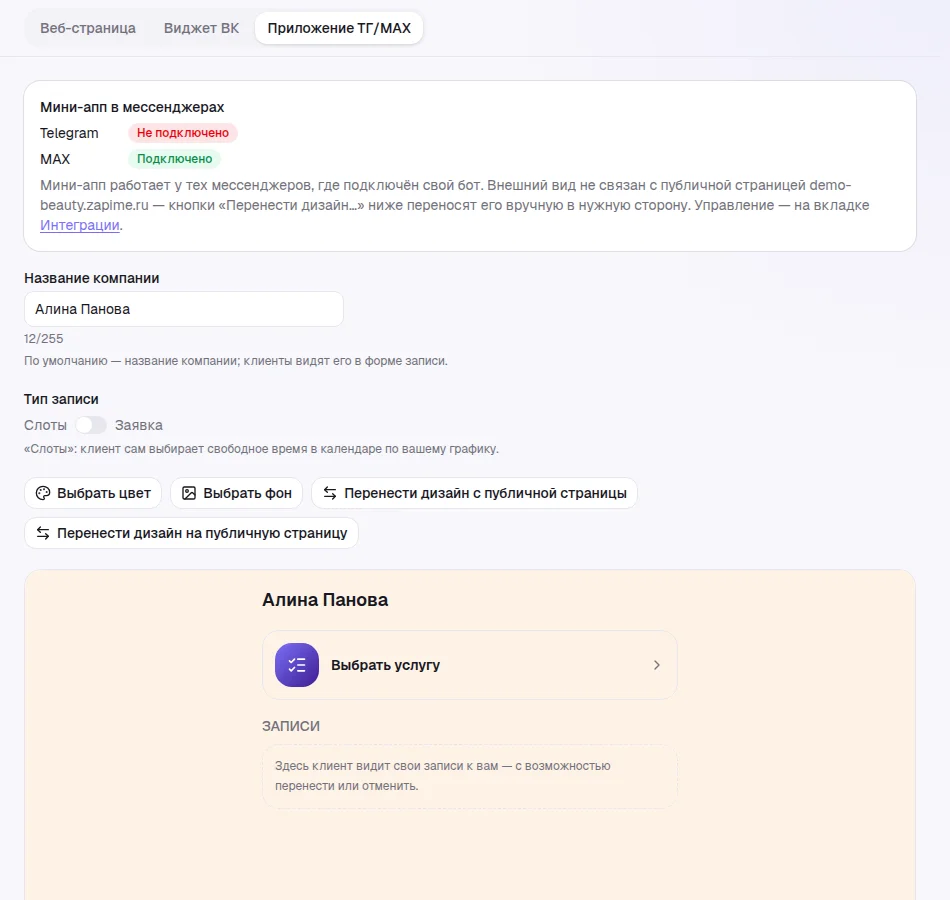
Task: Click the MAX label
Action: pos(55,159)
